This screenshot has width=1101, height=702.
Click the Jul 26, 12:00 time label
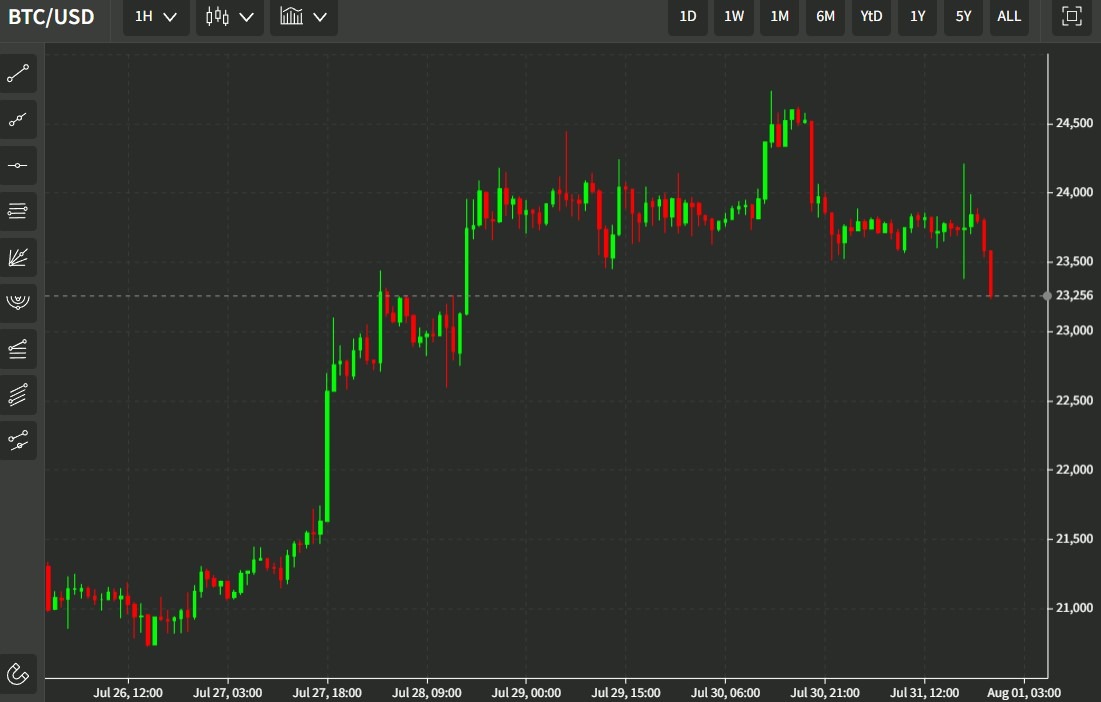coord(128,693)
